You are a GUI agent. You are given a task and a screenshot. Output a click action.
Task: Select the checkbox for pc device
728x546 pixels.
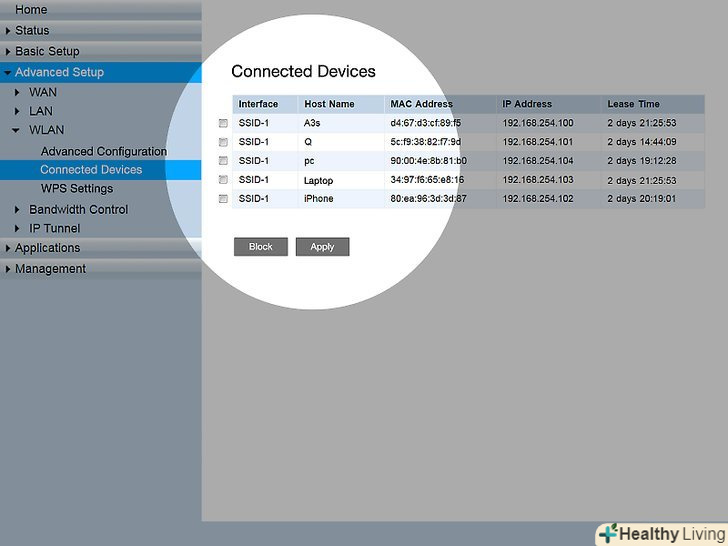(x=223, y=161)
